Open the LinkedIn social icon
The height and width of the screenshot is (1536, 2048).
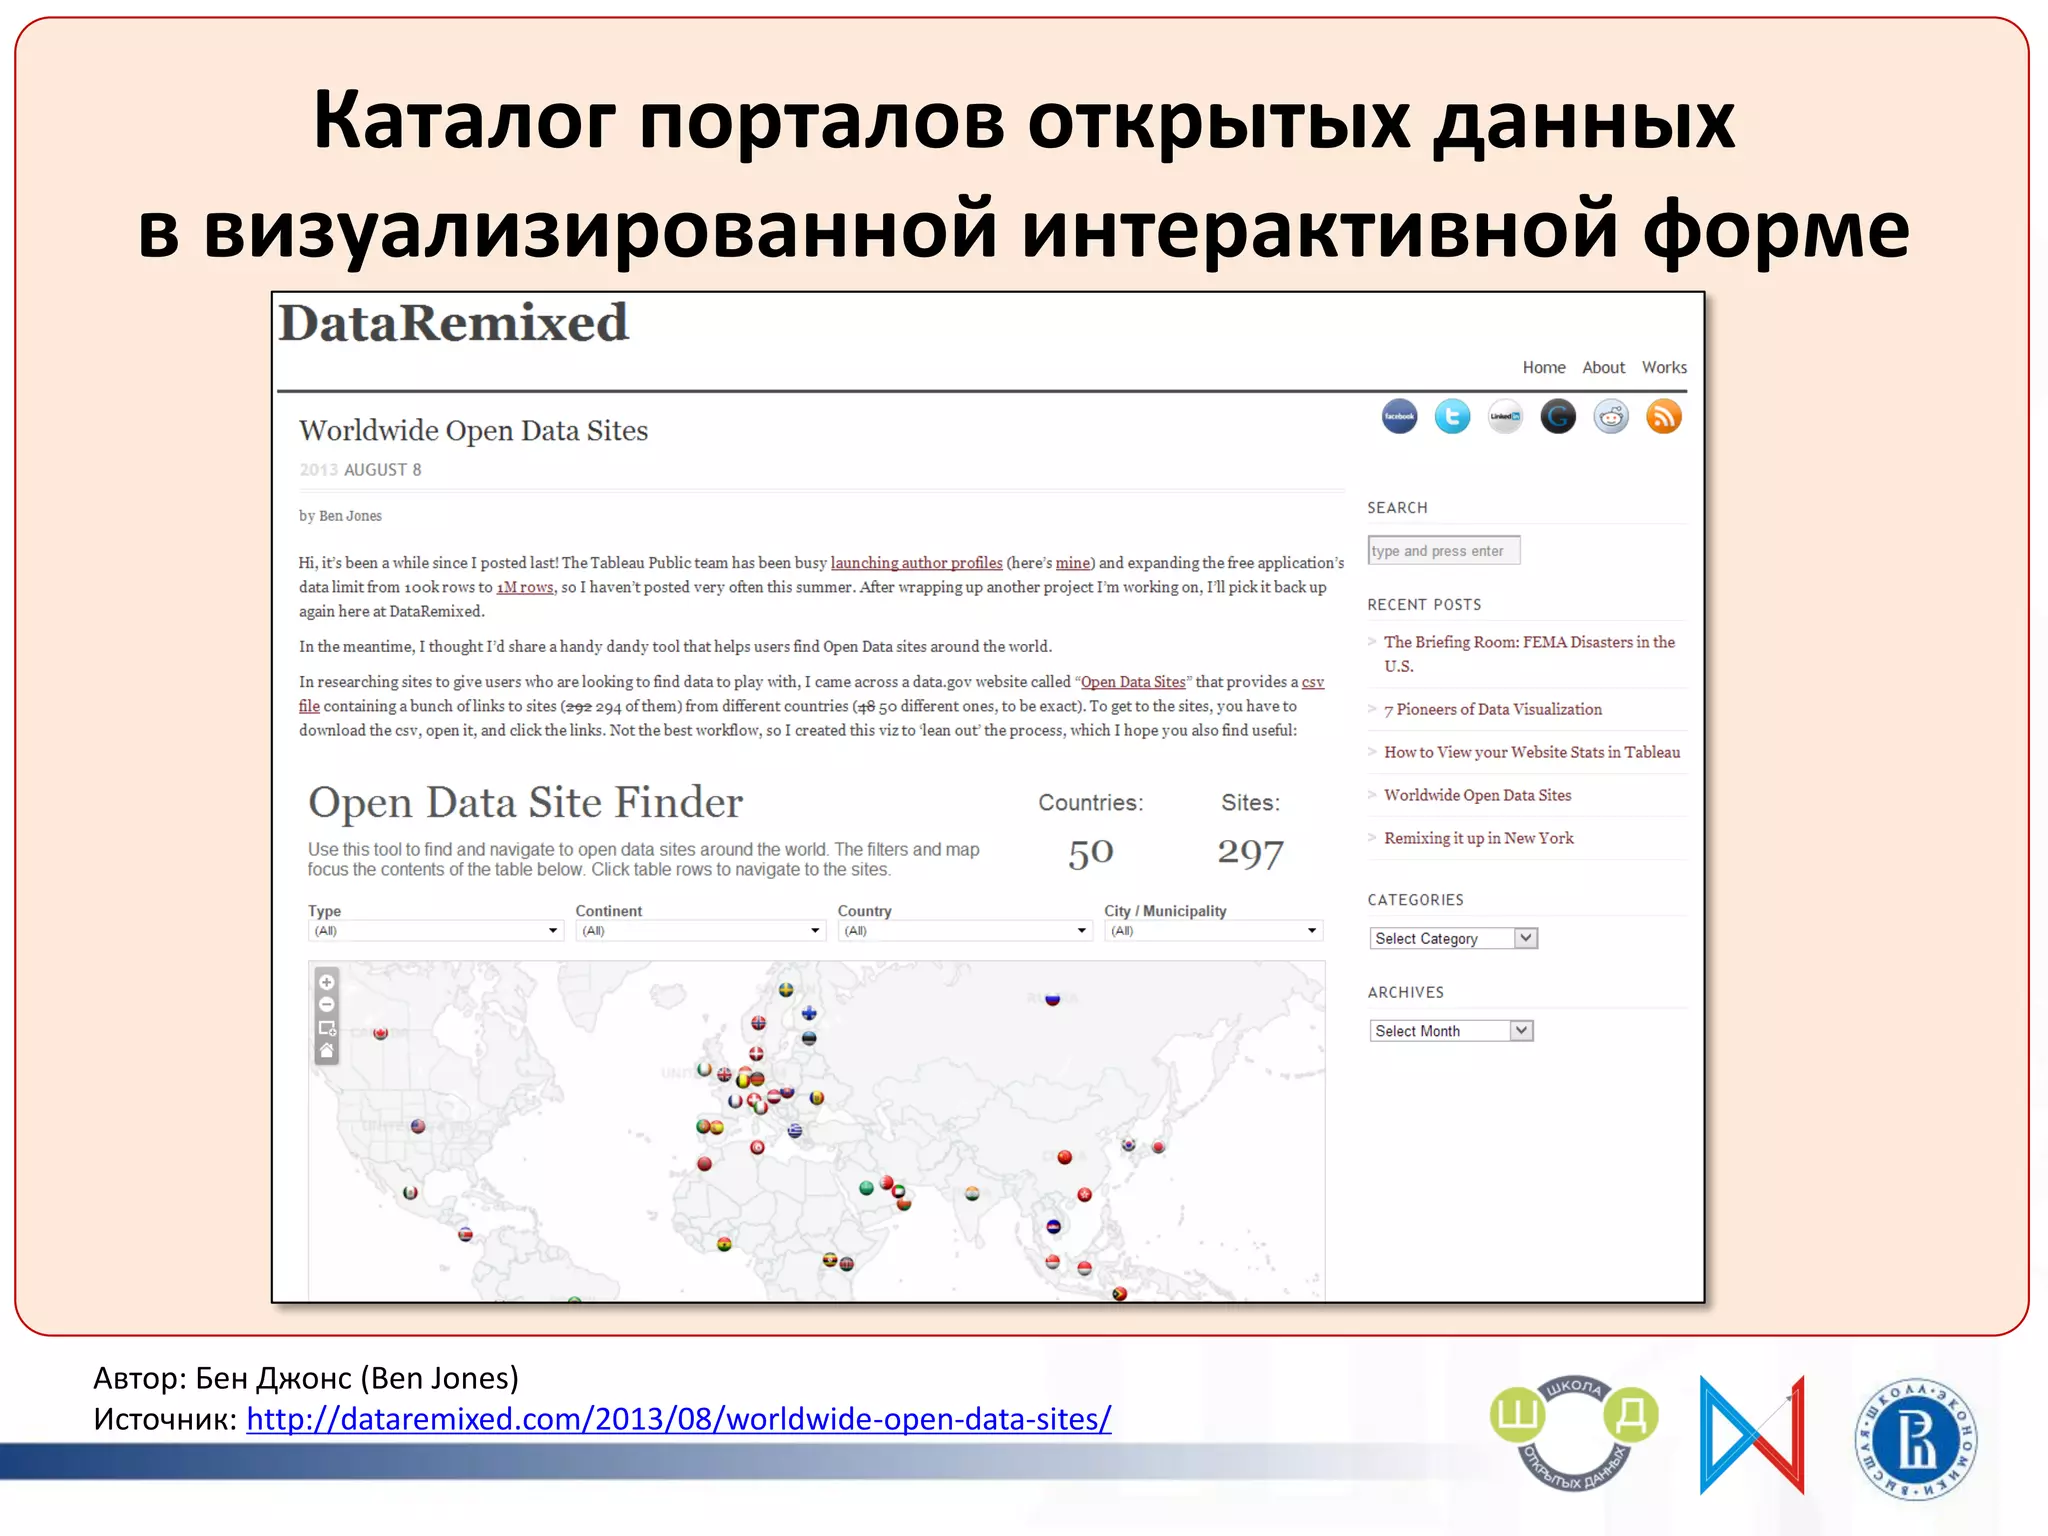point(1505,416)
